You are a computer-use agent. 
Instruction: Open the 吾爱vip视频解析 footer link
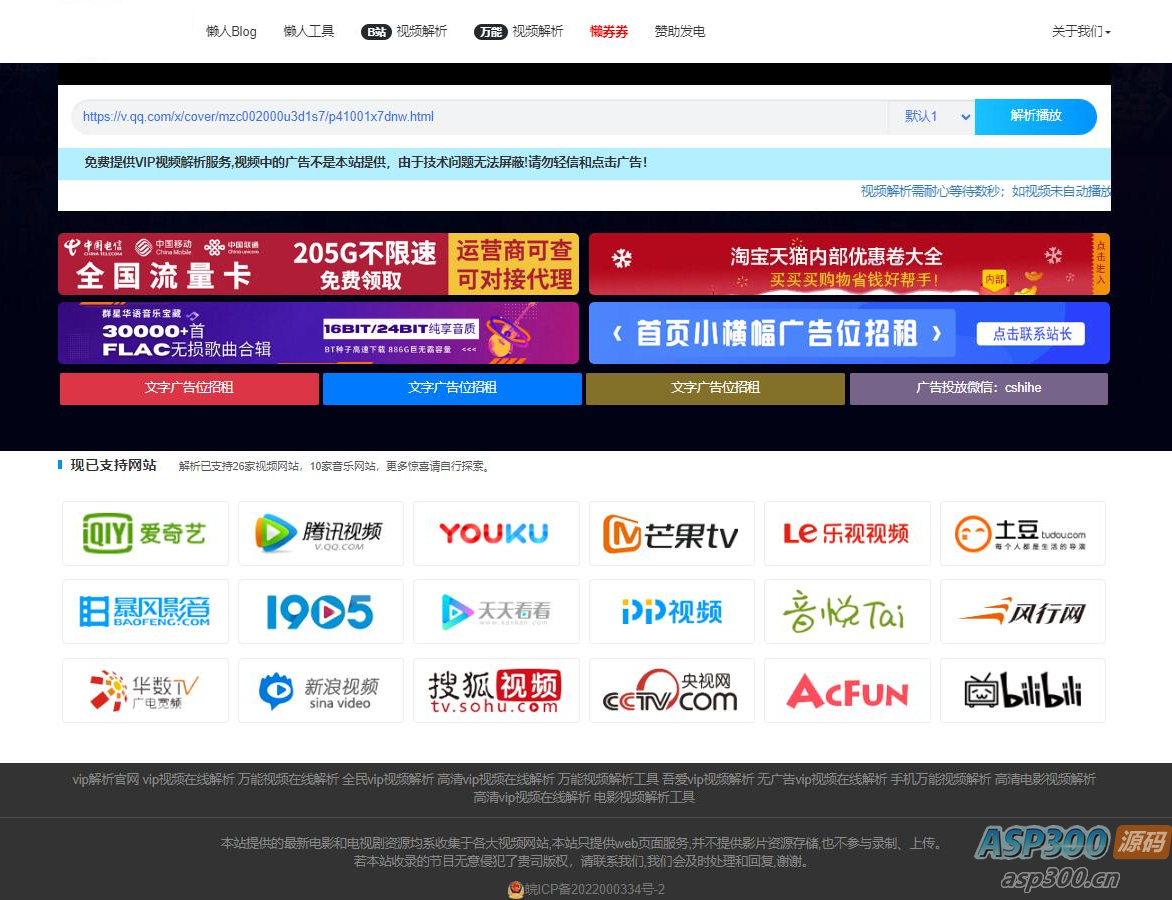click(x=708, y=780)
